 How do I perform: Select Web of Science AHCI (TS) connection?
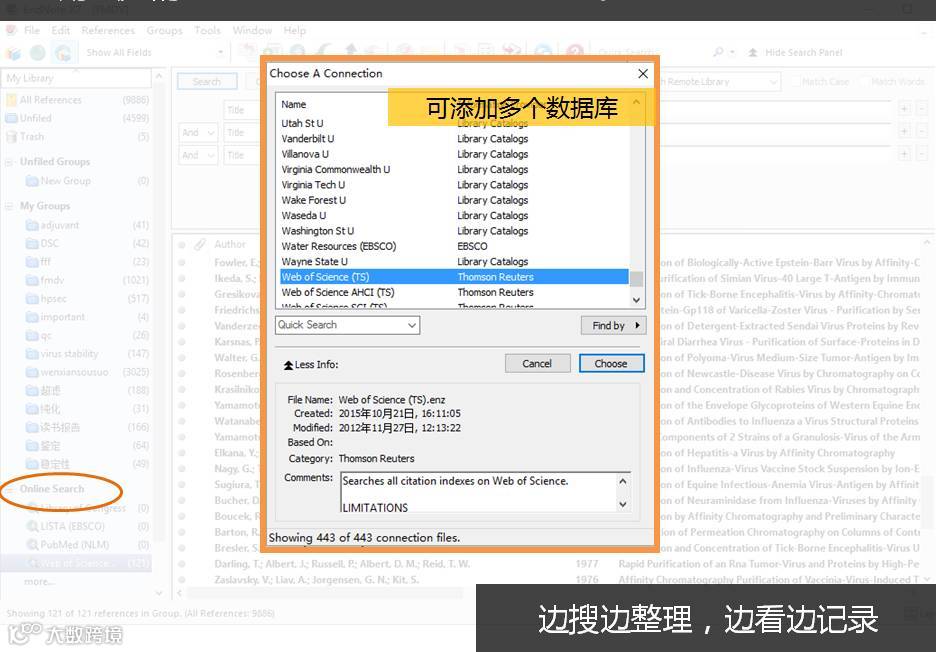(454, 293)
